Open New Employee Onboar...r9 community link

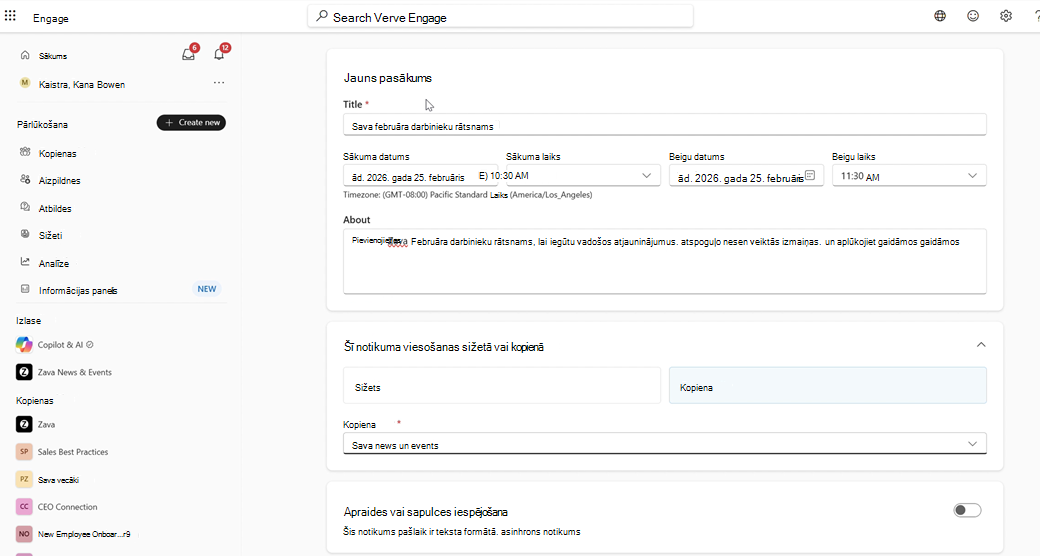(x=84, y=534)
